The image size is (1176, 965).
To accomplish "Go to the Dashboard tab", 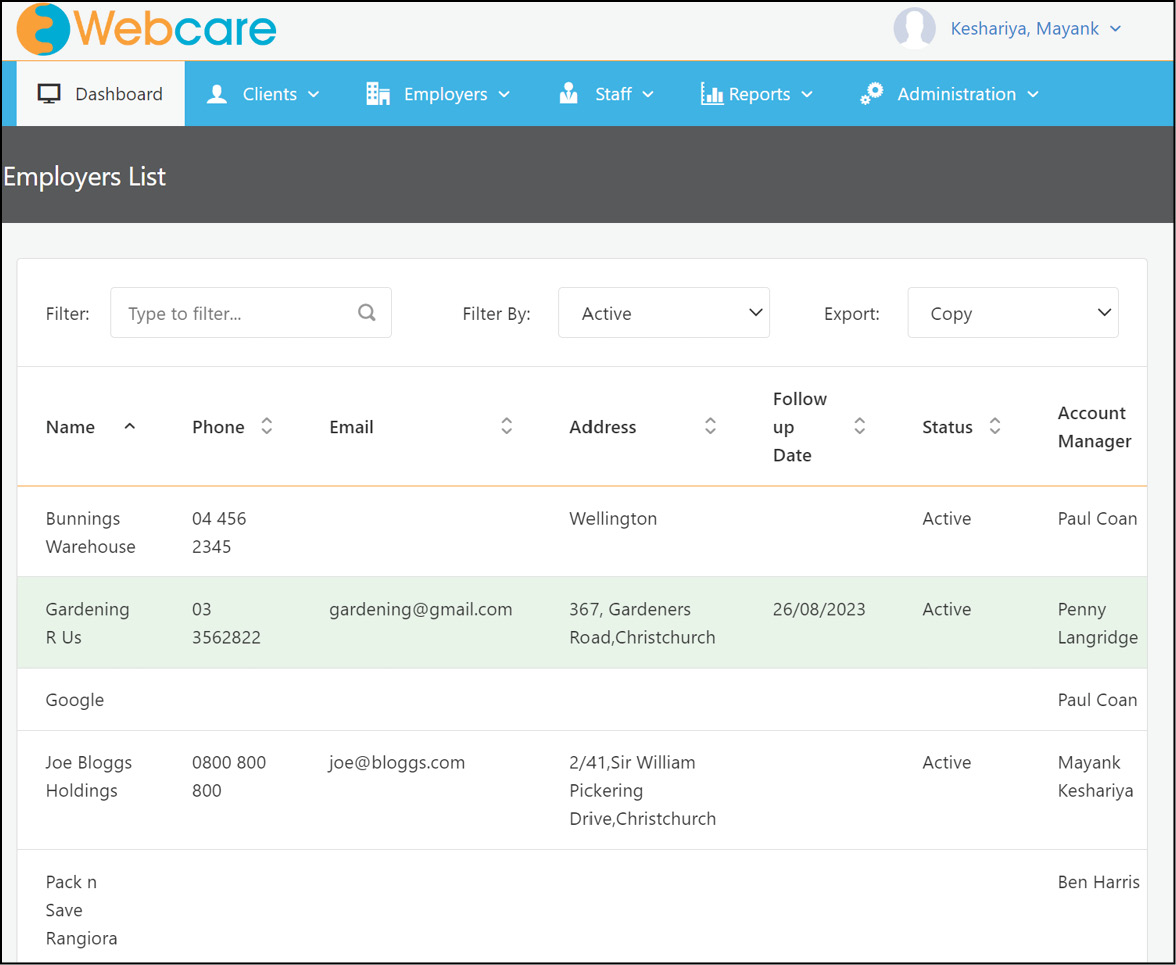I will pyautogui.click(x=100, y=94).
